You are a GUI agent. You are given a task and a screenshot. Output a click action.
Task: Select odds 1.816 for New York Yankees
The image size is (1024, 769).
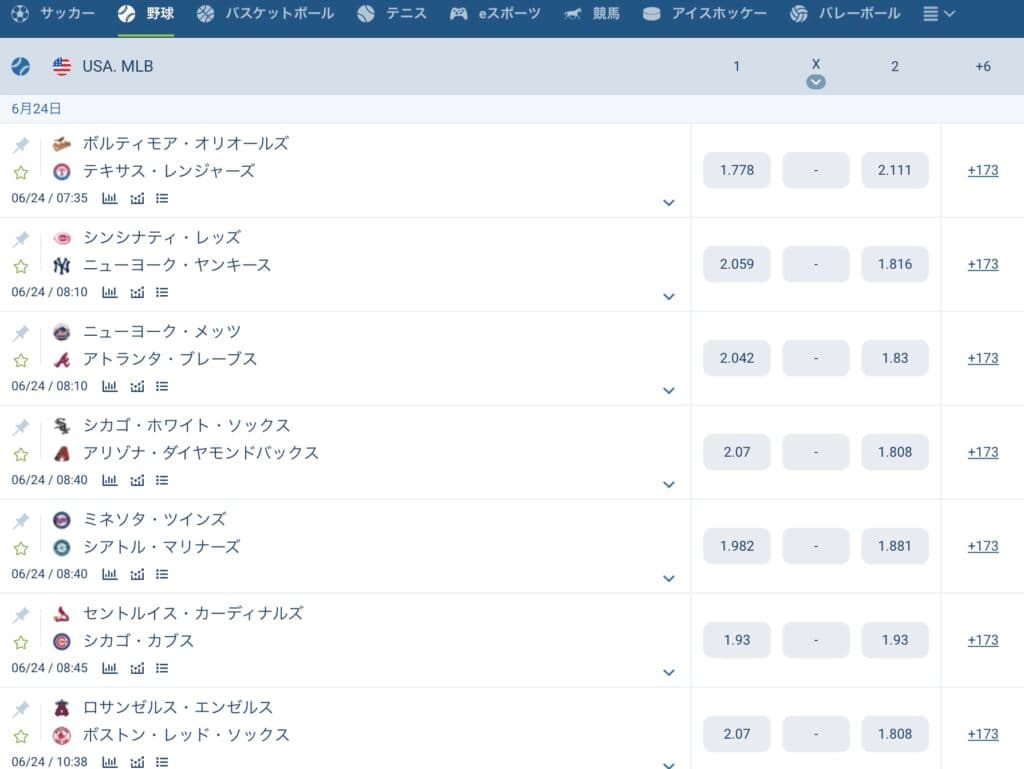895,264
